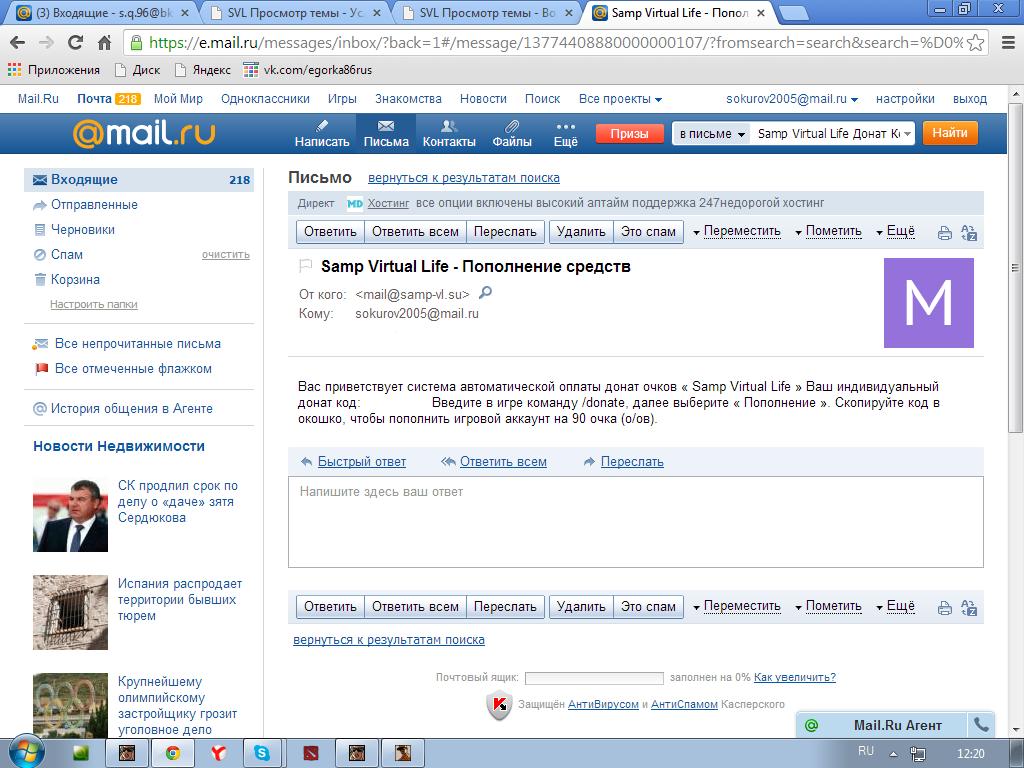
Task: Expand Все проекты dropdown
Action: [x=620, y=99]
